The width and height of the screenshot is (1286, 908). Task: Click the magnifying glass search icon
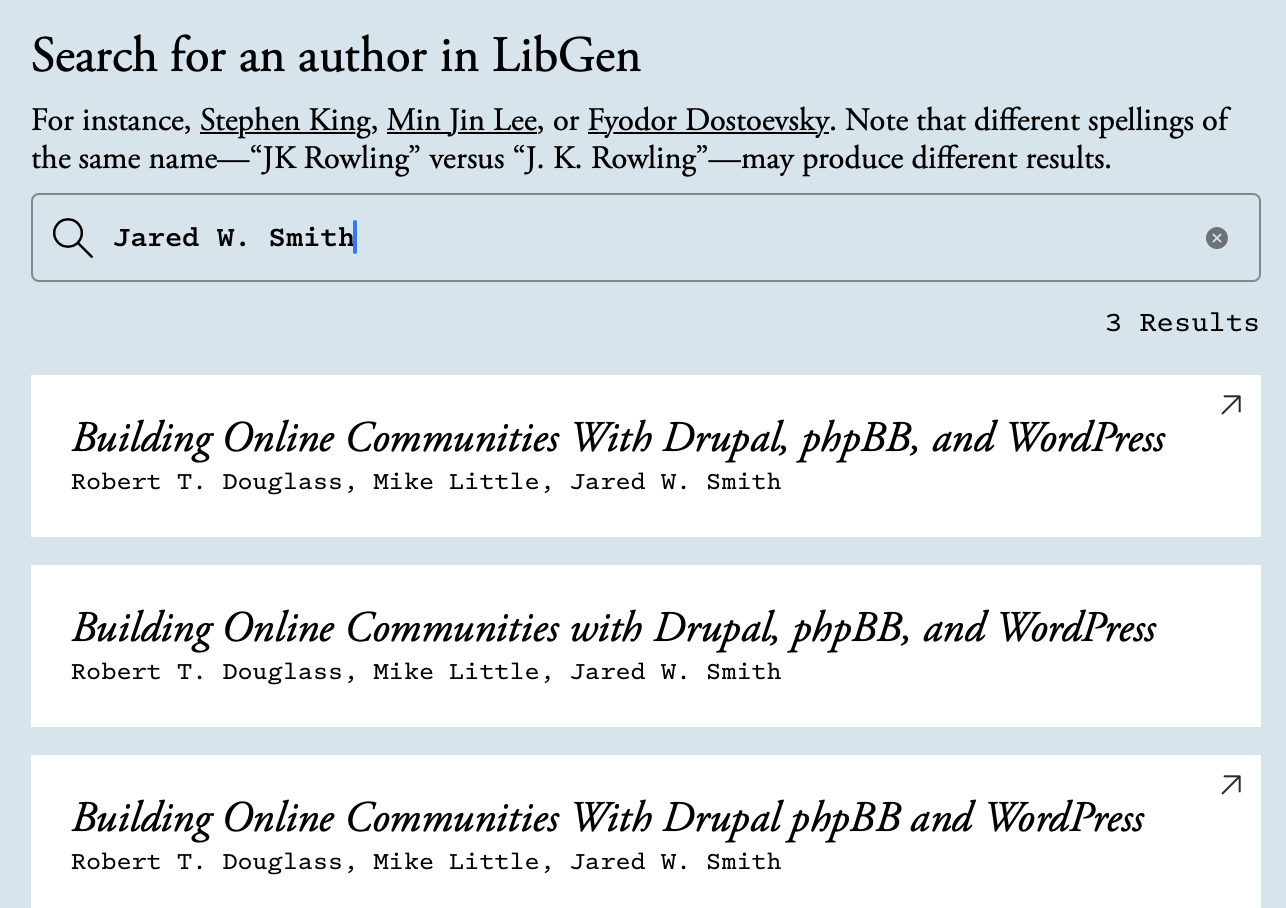pyautogui.click(x=72, y=238)
